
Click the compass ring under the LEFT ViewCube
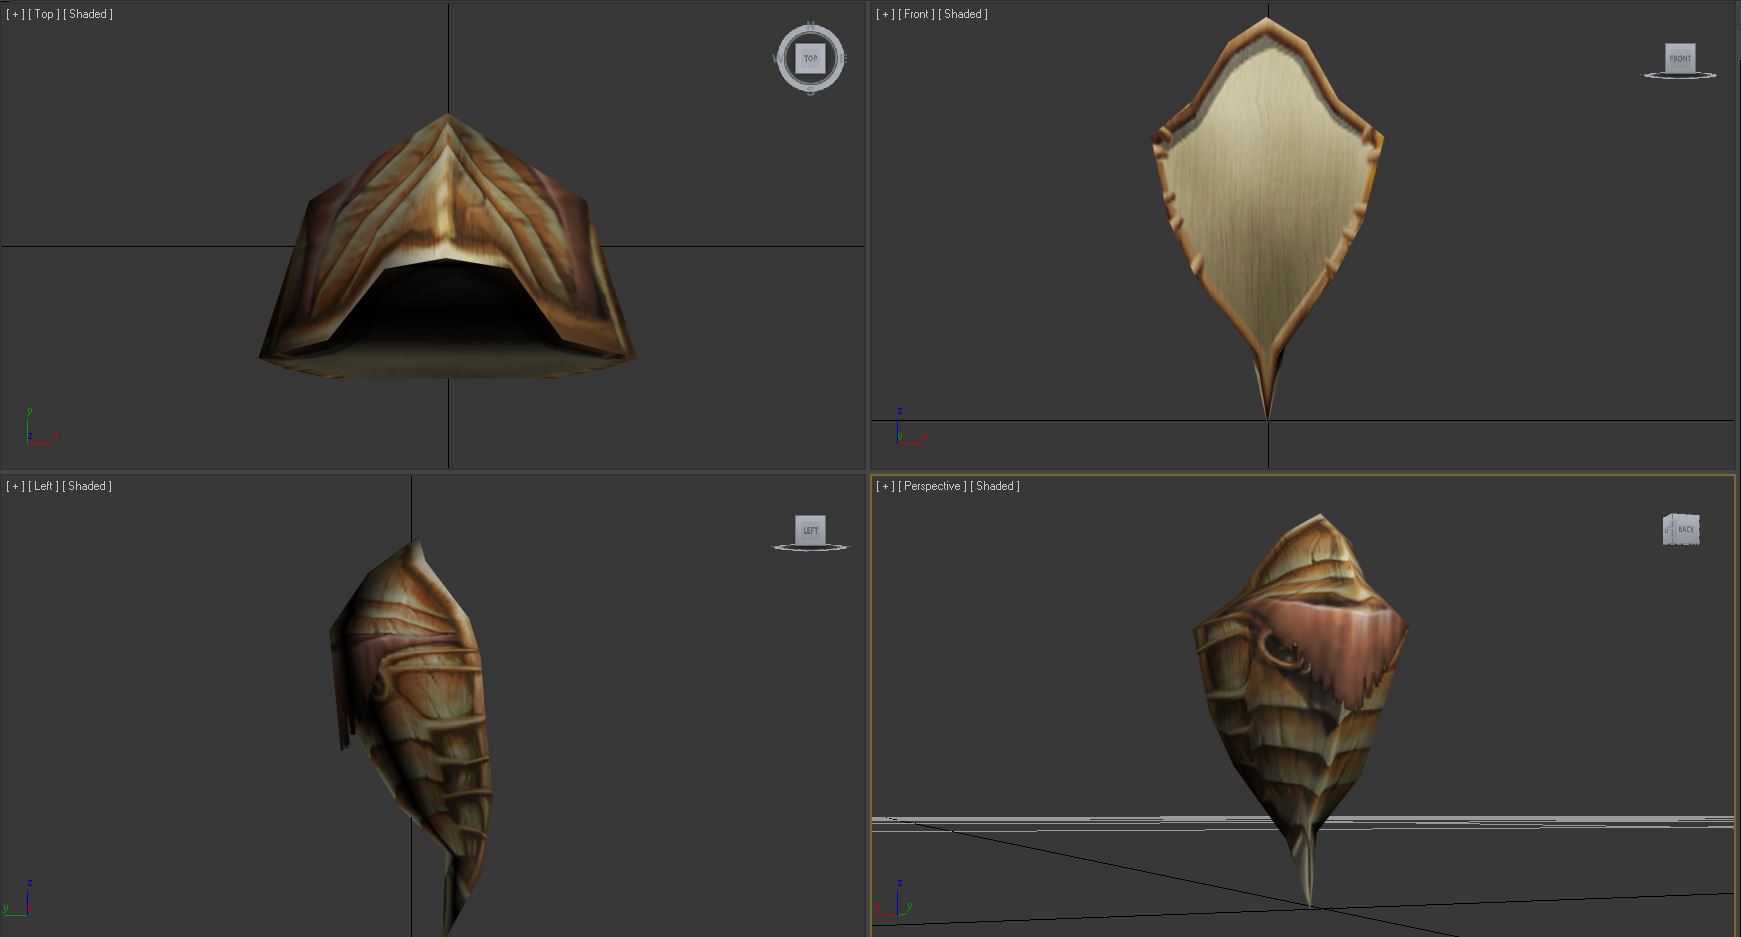pyautogui.click(x=810, y=548)
